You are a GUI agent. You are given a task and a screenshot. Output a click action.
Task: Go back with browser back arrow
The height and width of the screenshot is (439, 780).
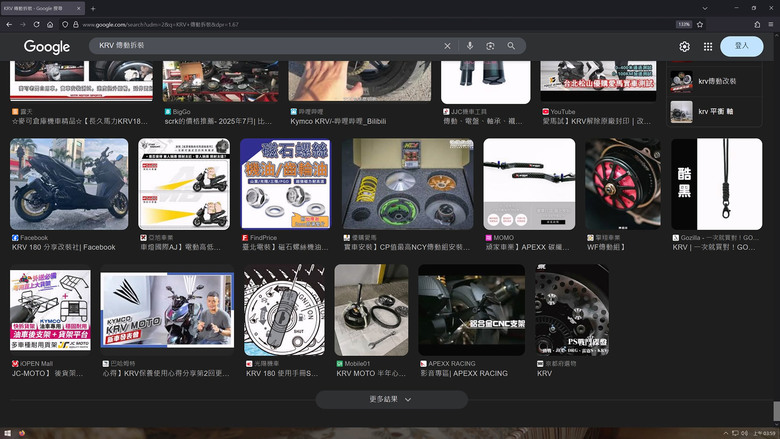coord(9,24)
